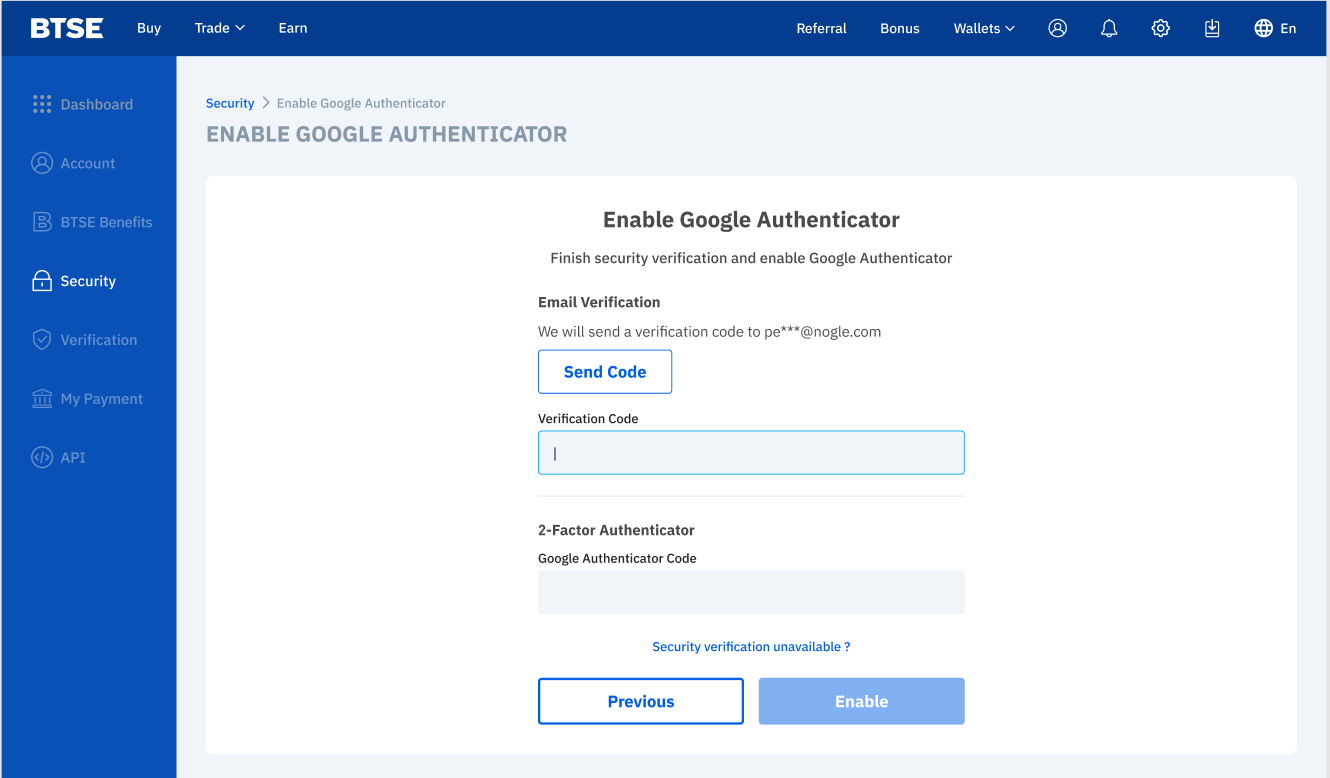Open the user profile icon in header
Image resolution: width=1330 pixels, height=778 pixels.
click(x=1057, y=28)
